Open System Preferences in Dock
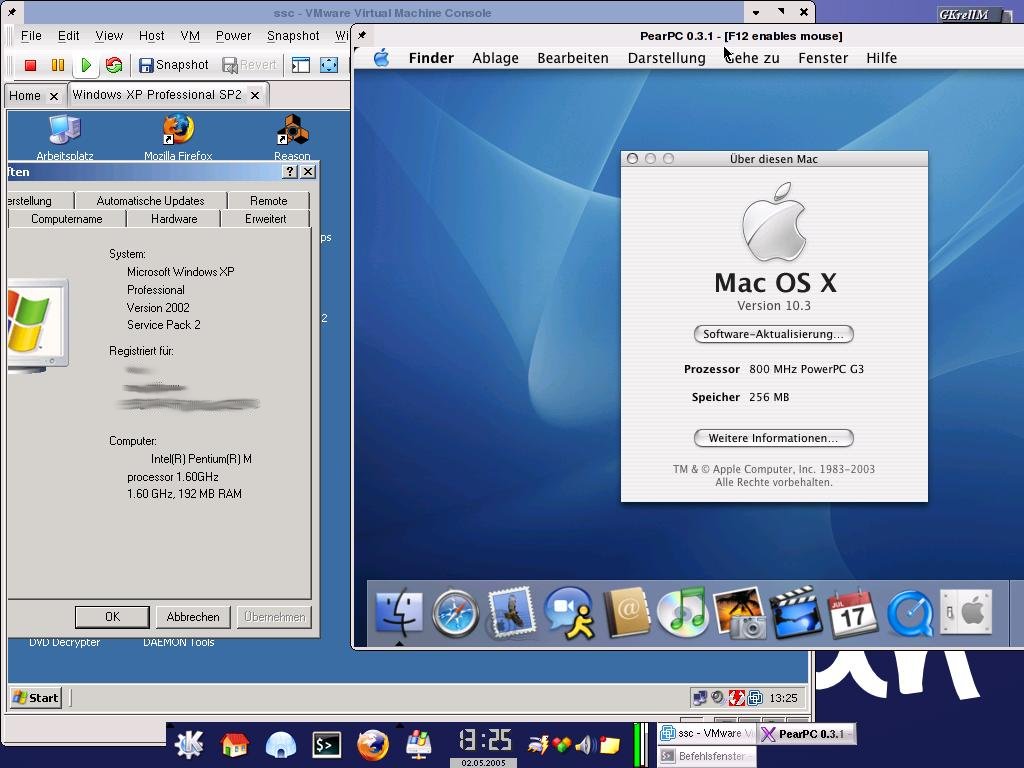Viewport: 1024px width, 768px height. click(x=966, y=613)
